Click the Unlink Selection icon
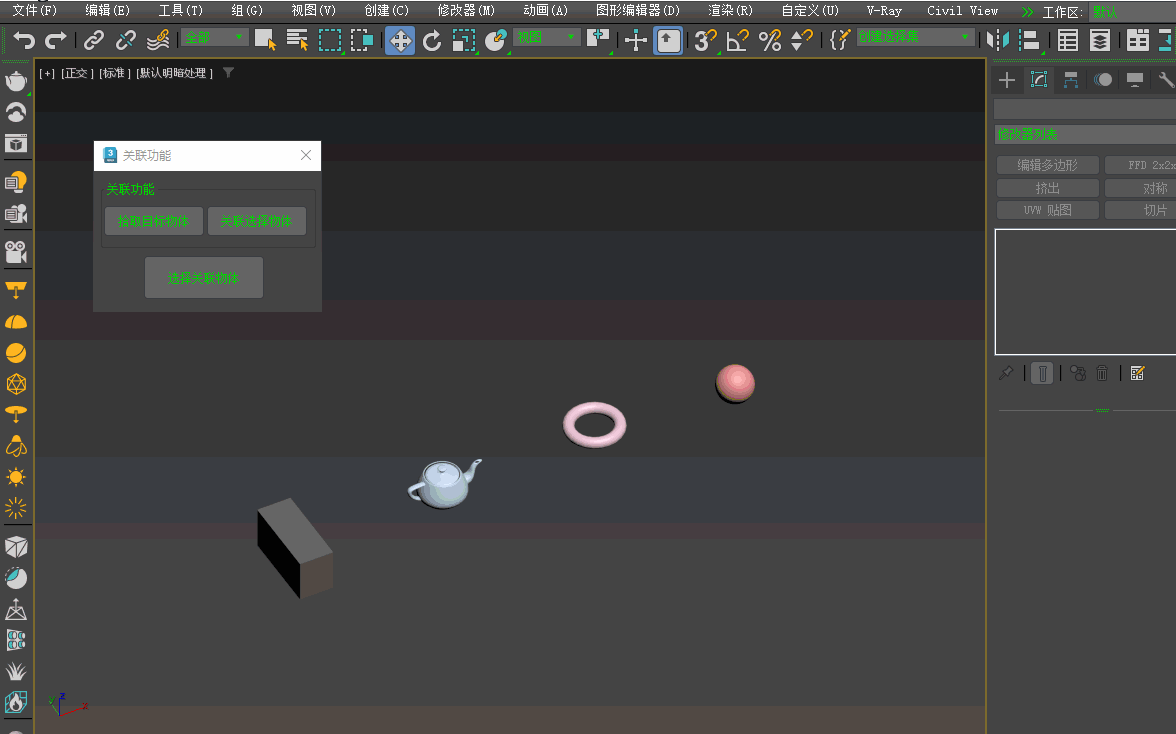 click(125, 40)
